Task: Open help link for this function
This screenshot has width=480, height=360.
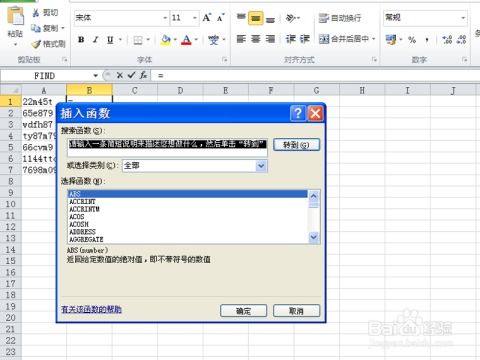Action: [x=91, y=310]
